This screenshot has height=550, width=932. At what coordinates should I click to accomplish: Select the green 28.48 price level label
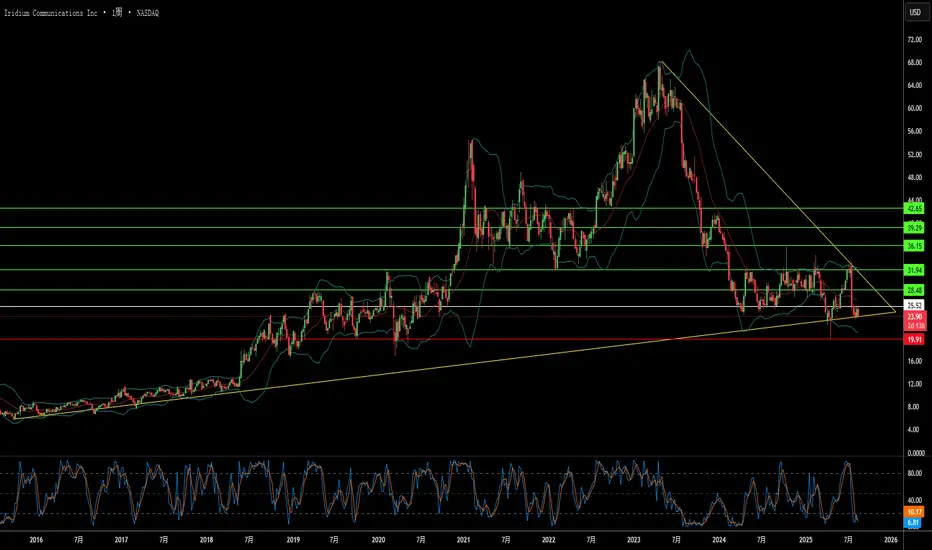914,290
